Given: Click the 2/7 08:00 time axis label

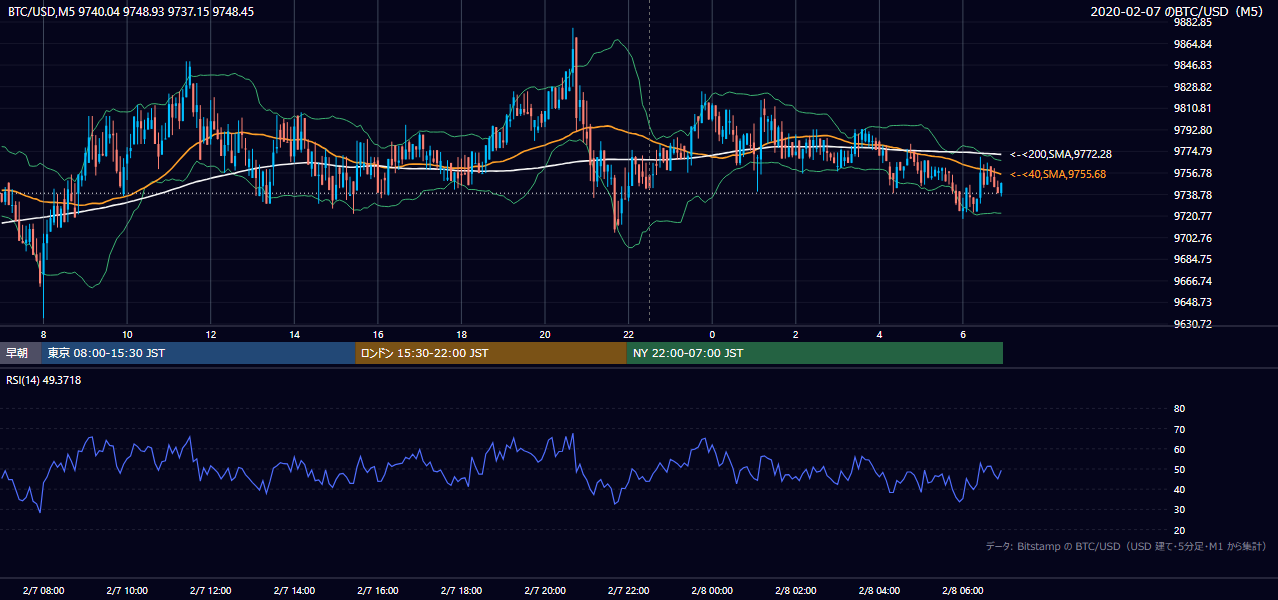Looking at the screenshot, I should click(43, 591).
